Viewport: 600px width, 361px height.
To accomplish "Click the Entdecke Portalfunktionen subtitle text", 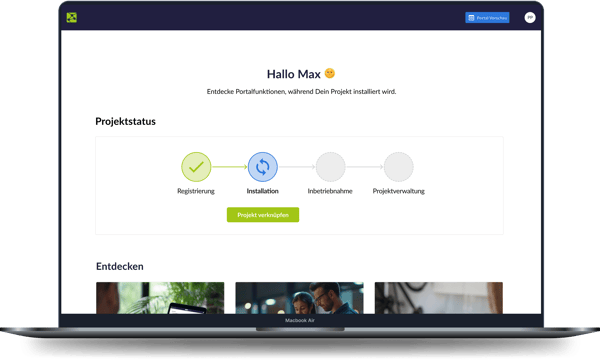I will pos(301,91).
